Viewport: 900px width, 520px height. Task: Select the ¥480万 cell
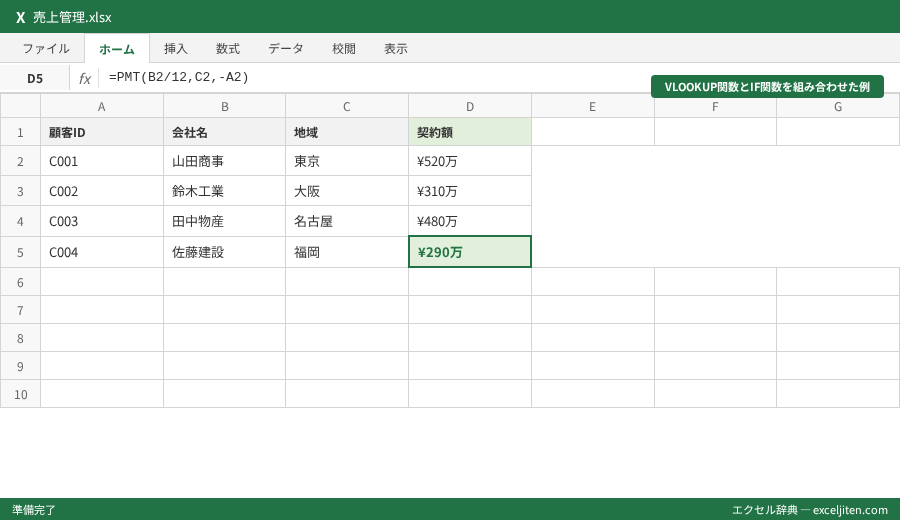(470, 222)
